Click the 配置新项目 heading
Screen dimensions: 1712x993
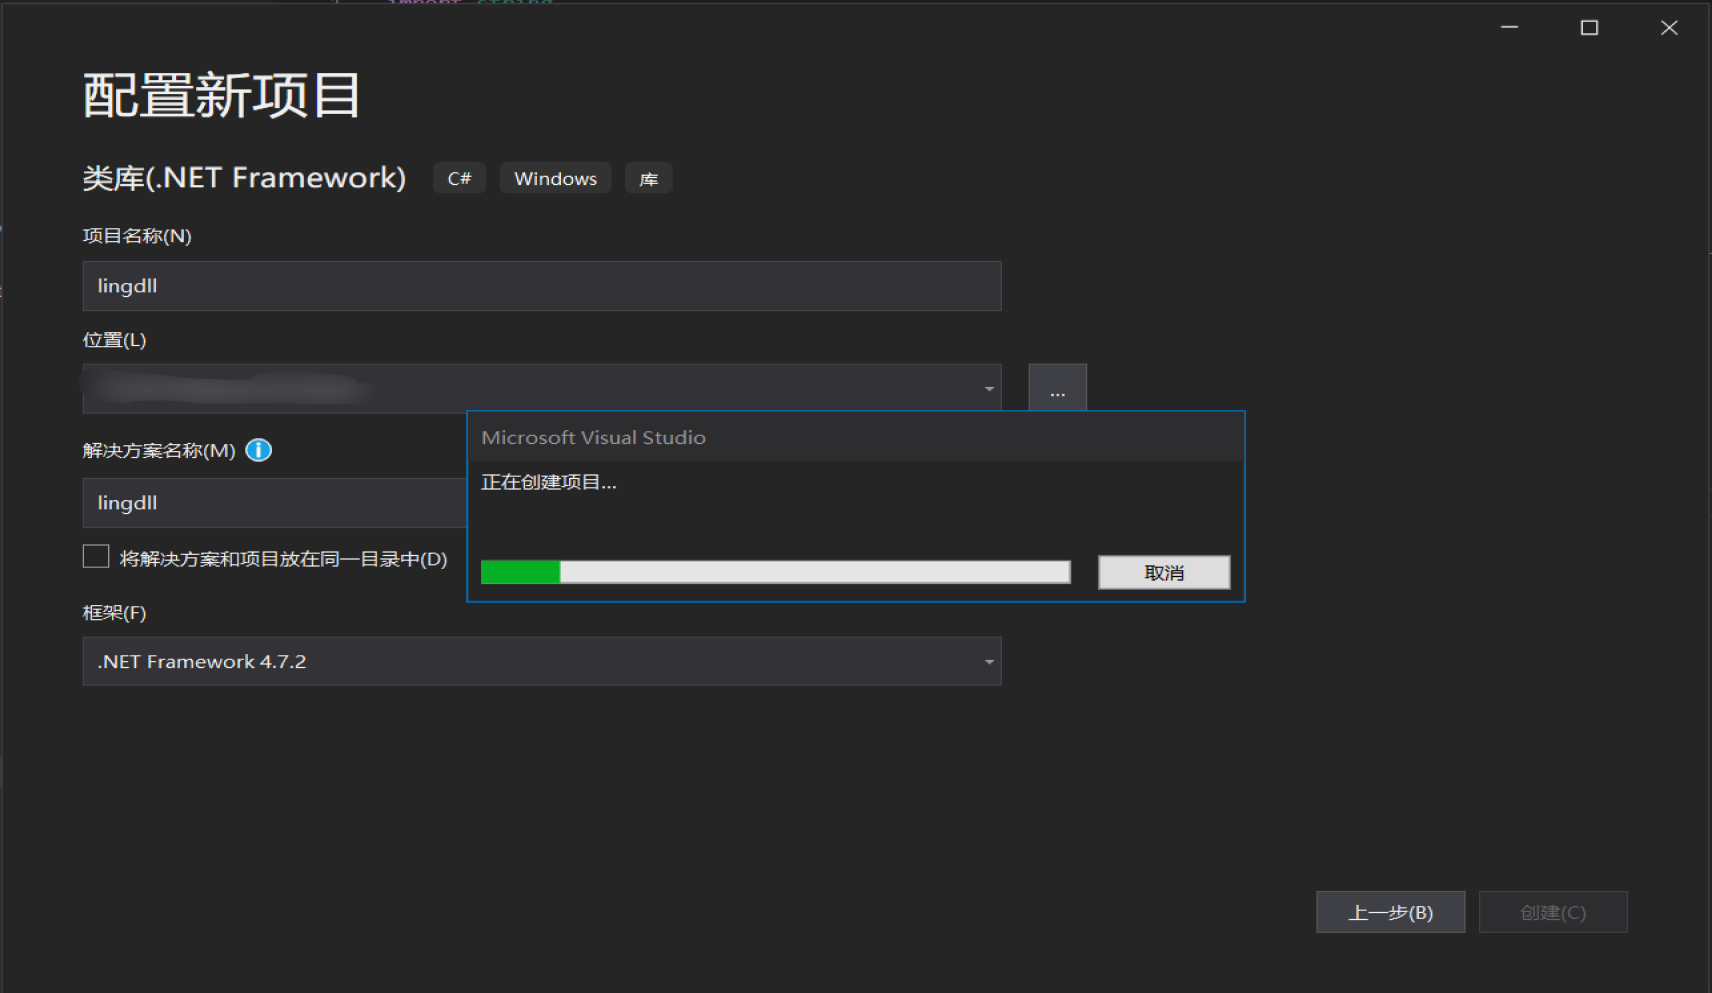221,96
